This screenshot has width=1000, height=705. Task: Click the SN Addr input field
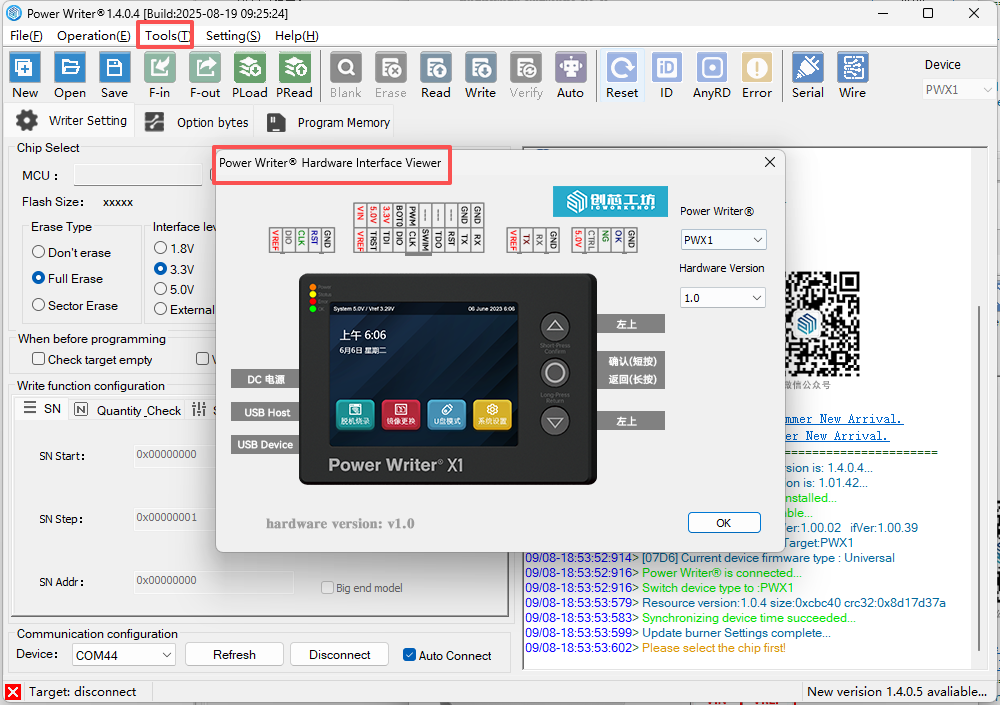[x=213, y=581]
